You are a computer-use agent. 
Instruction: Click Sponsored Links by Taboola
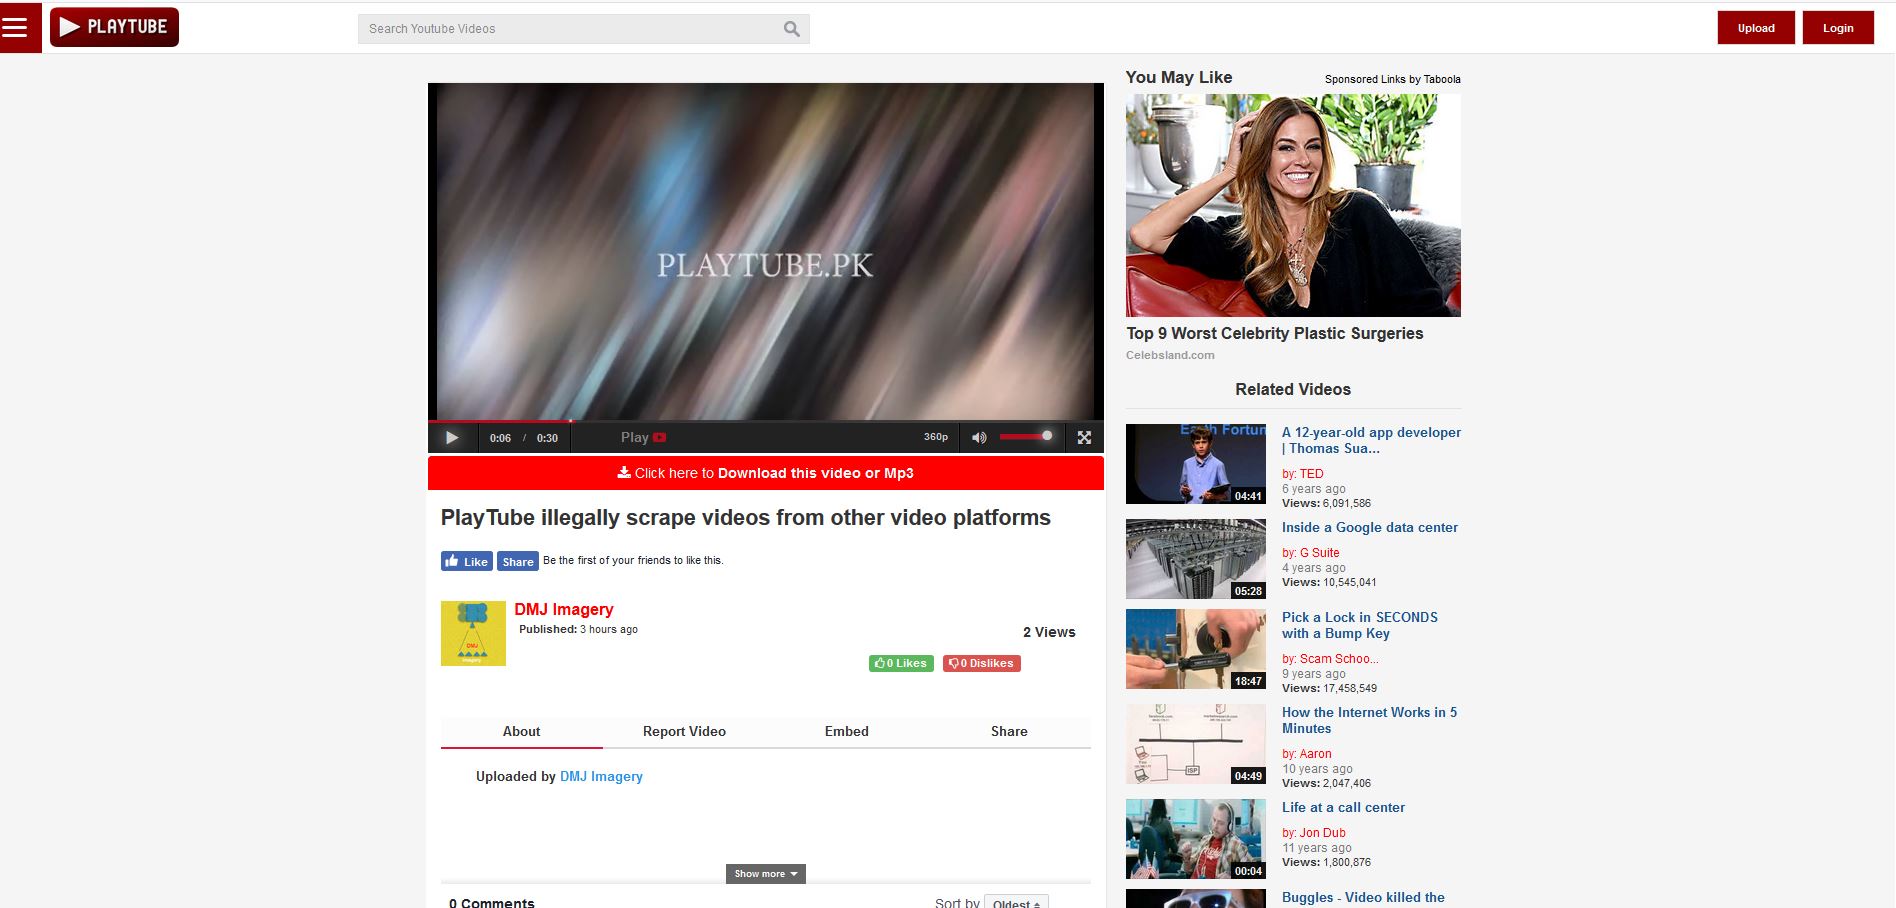pos(1393,79)
